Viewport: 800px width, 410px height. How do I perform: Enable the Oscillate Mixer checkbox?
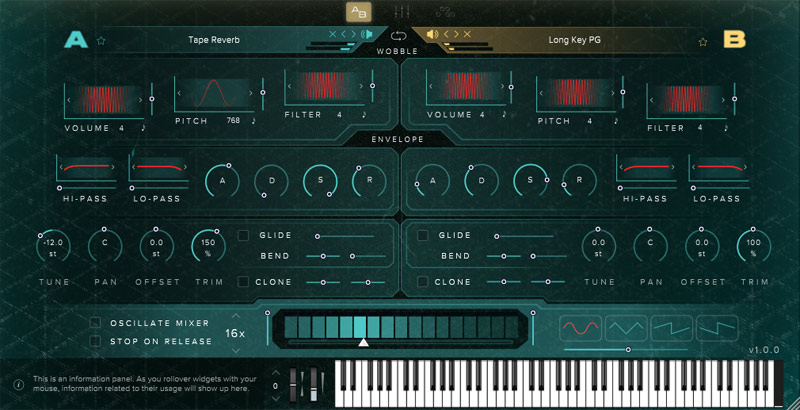pos(96,322)
